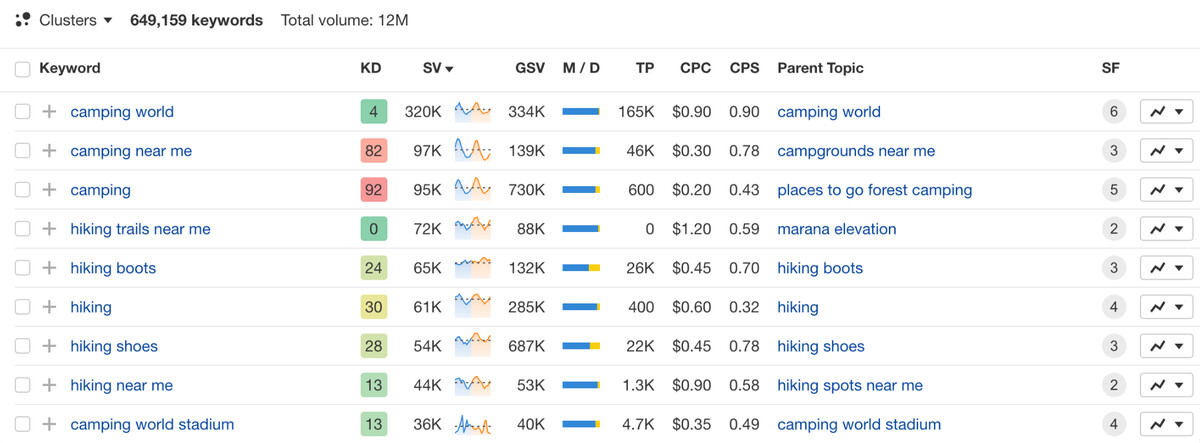The width and height of the screenshot is (1200, 443).
Task: Open parent topic campgrounds near me
Action: (x=856, y=151)
